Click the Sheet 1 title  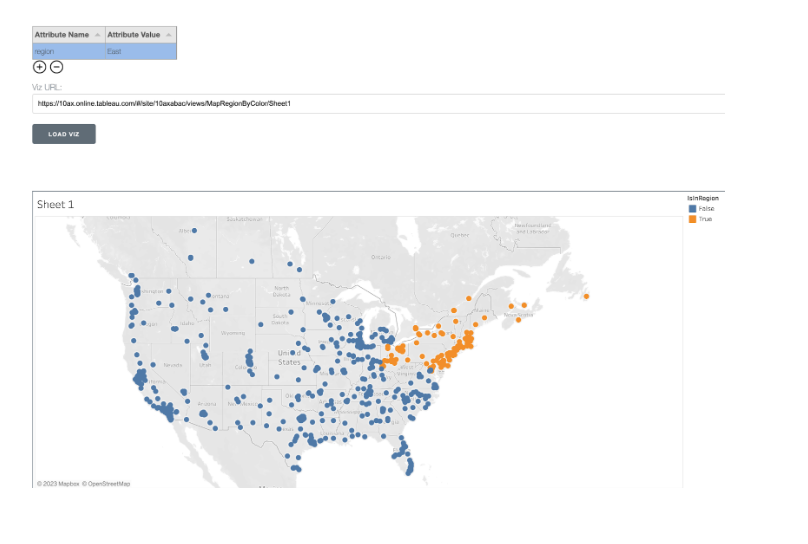(56, 204)
